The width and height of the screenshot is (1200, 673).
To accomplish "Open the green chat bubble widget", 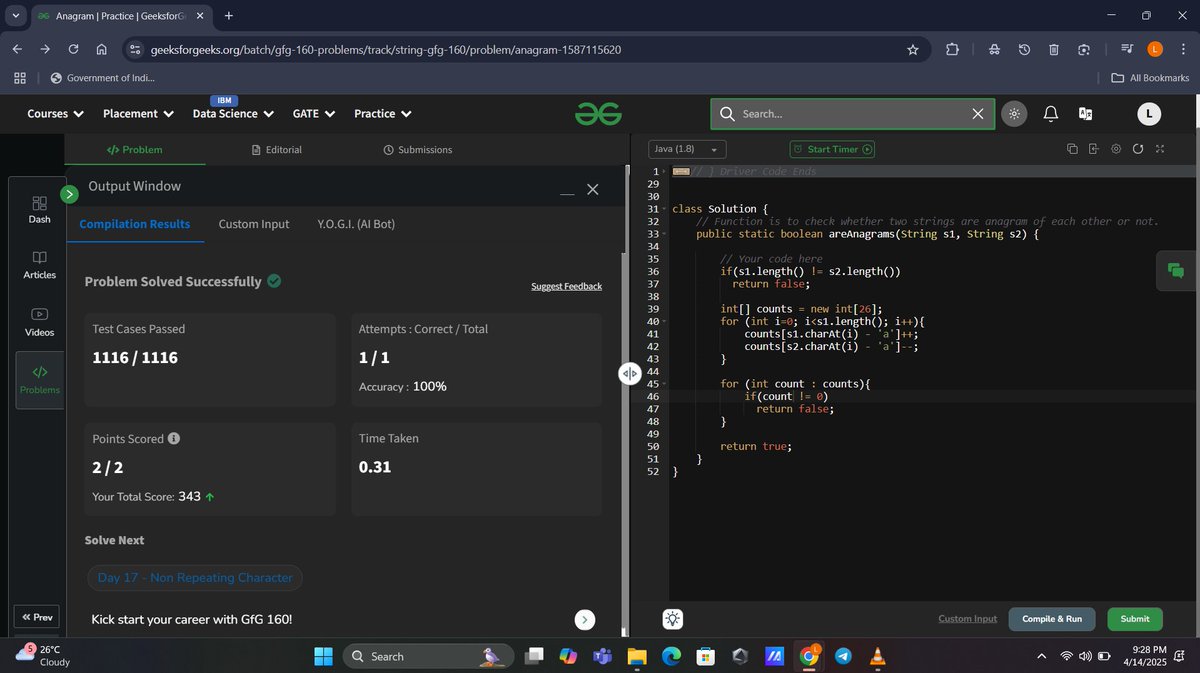I will (x=1176, y=271).
